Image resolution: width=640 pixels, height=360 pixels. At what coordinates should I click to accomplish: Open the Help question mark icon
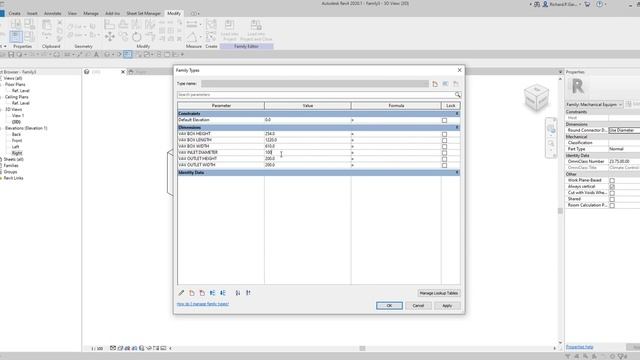(599, 4)
